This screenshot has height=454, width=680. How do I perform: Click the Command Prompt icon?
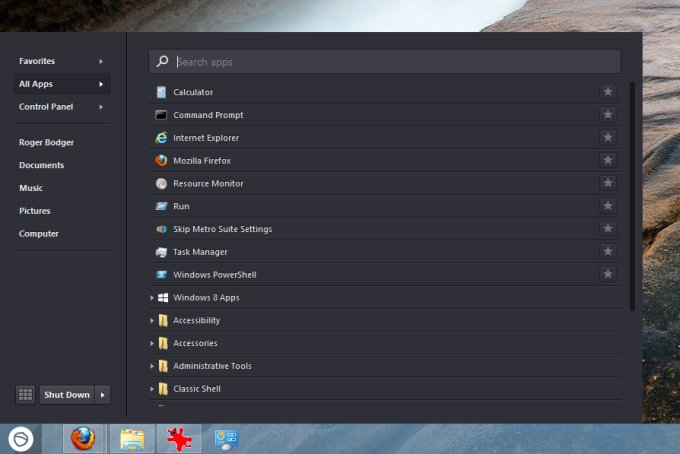tap(161, 115)
